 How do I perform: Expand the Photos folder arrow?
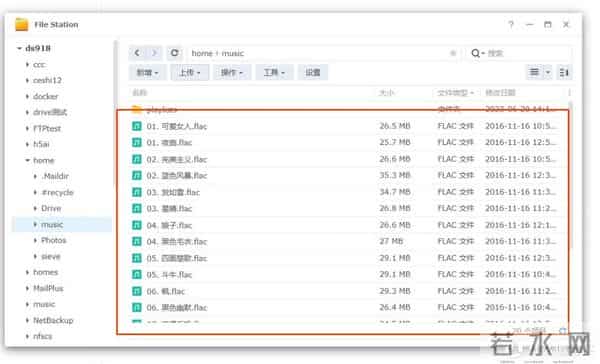[x=35, y=240]
